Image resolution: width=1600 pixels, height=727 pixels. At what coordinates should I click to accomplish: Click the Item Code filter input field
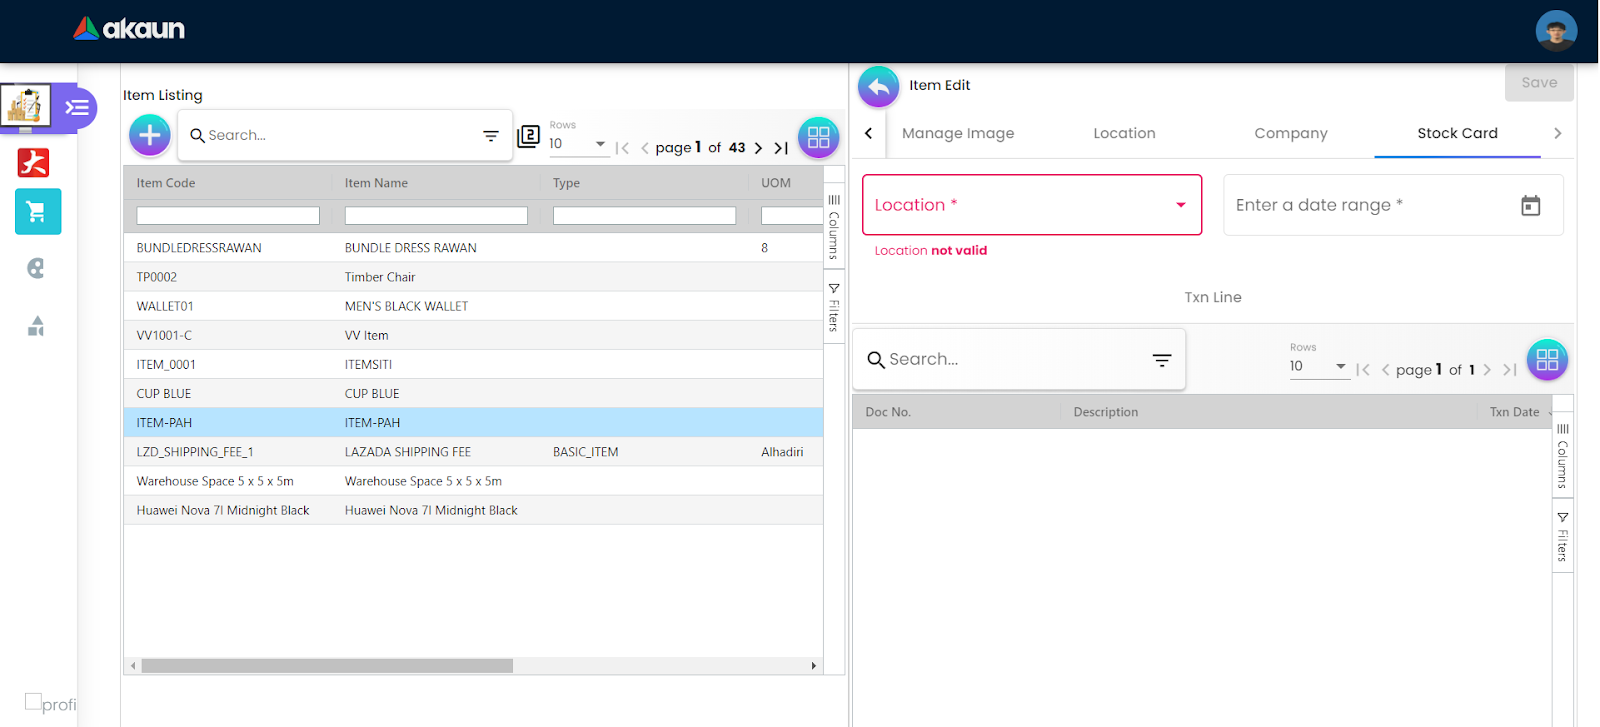[228, 216]
